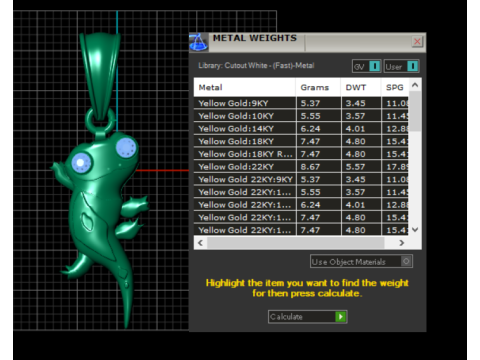The image size is (480, 360).
Task: Click the Metal Weights title bar
Action: [x=307, y=42]
